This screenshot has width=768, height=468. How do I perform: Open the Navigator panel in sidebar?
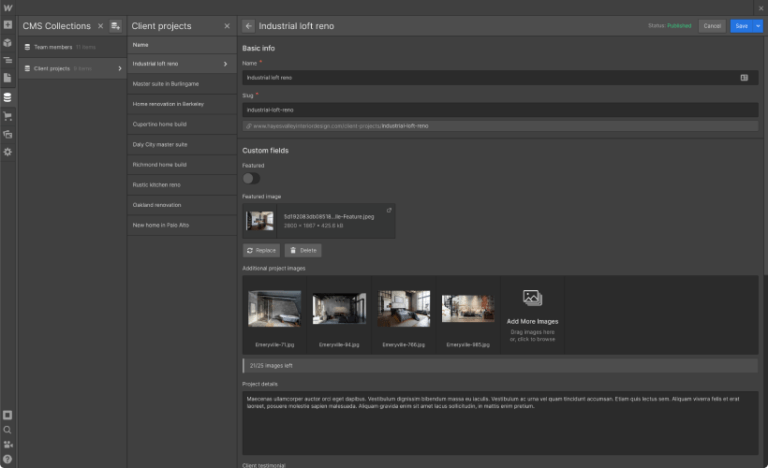[8, 60]
